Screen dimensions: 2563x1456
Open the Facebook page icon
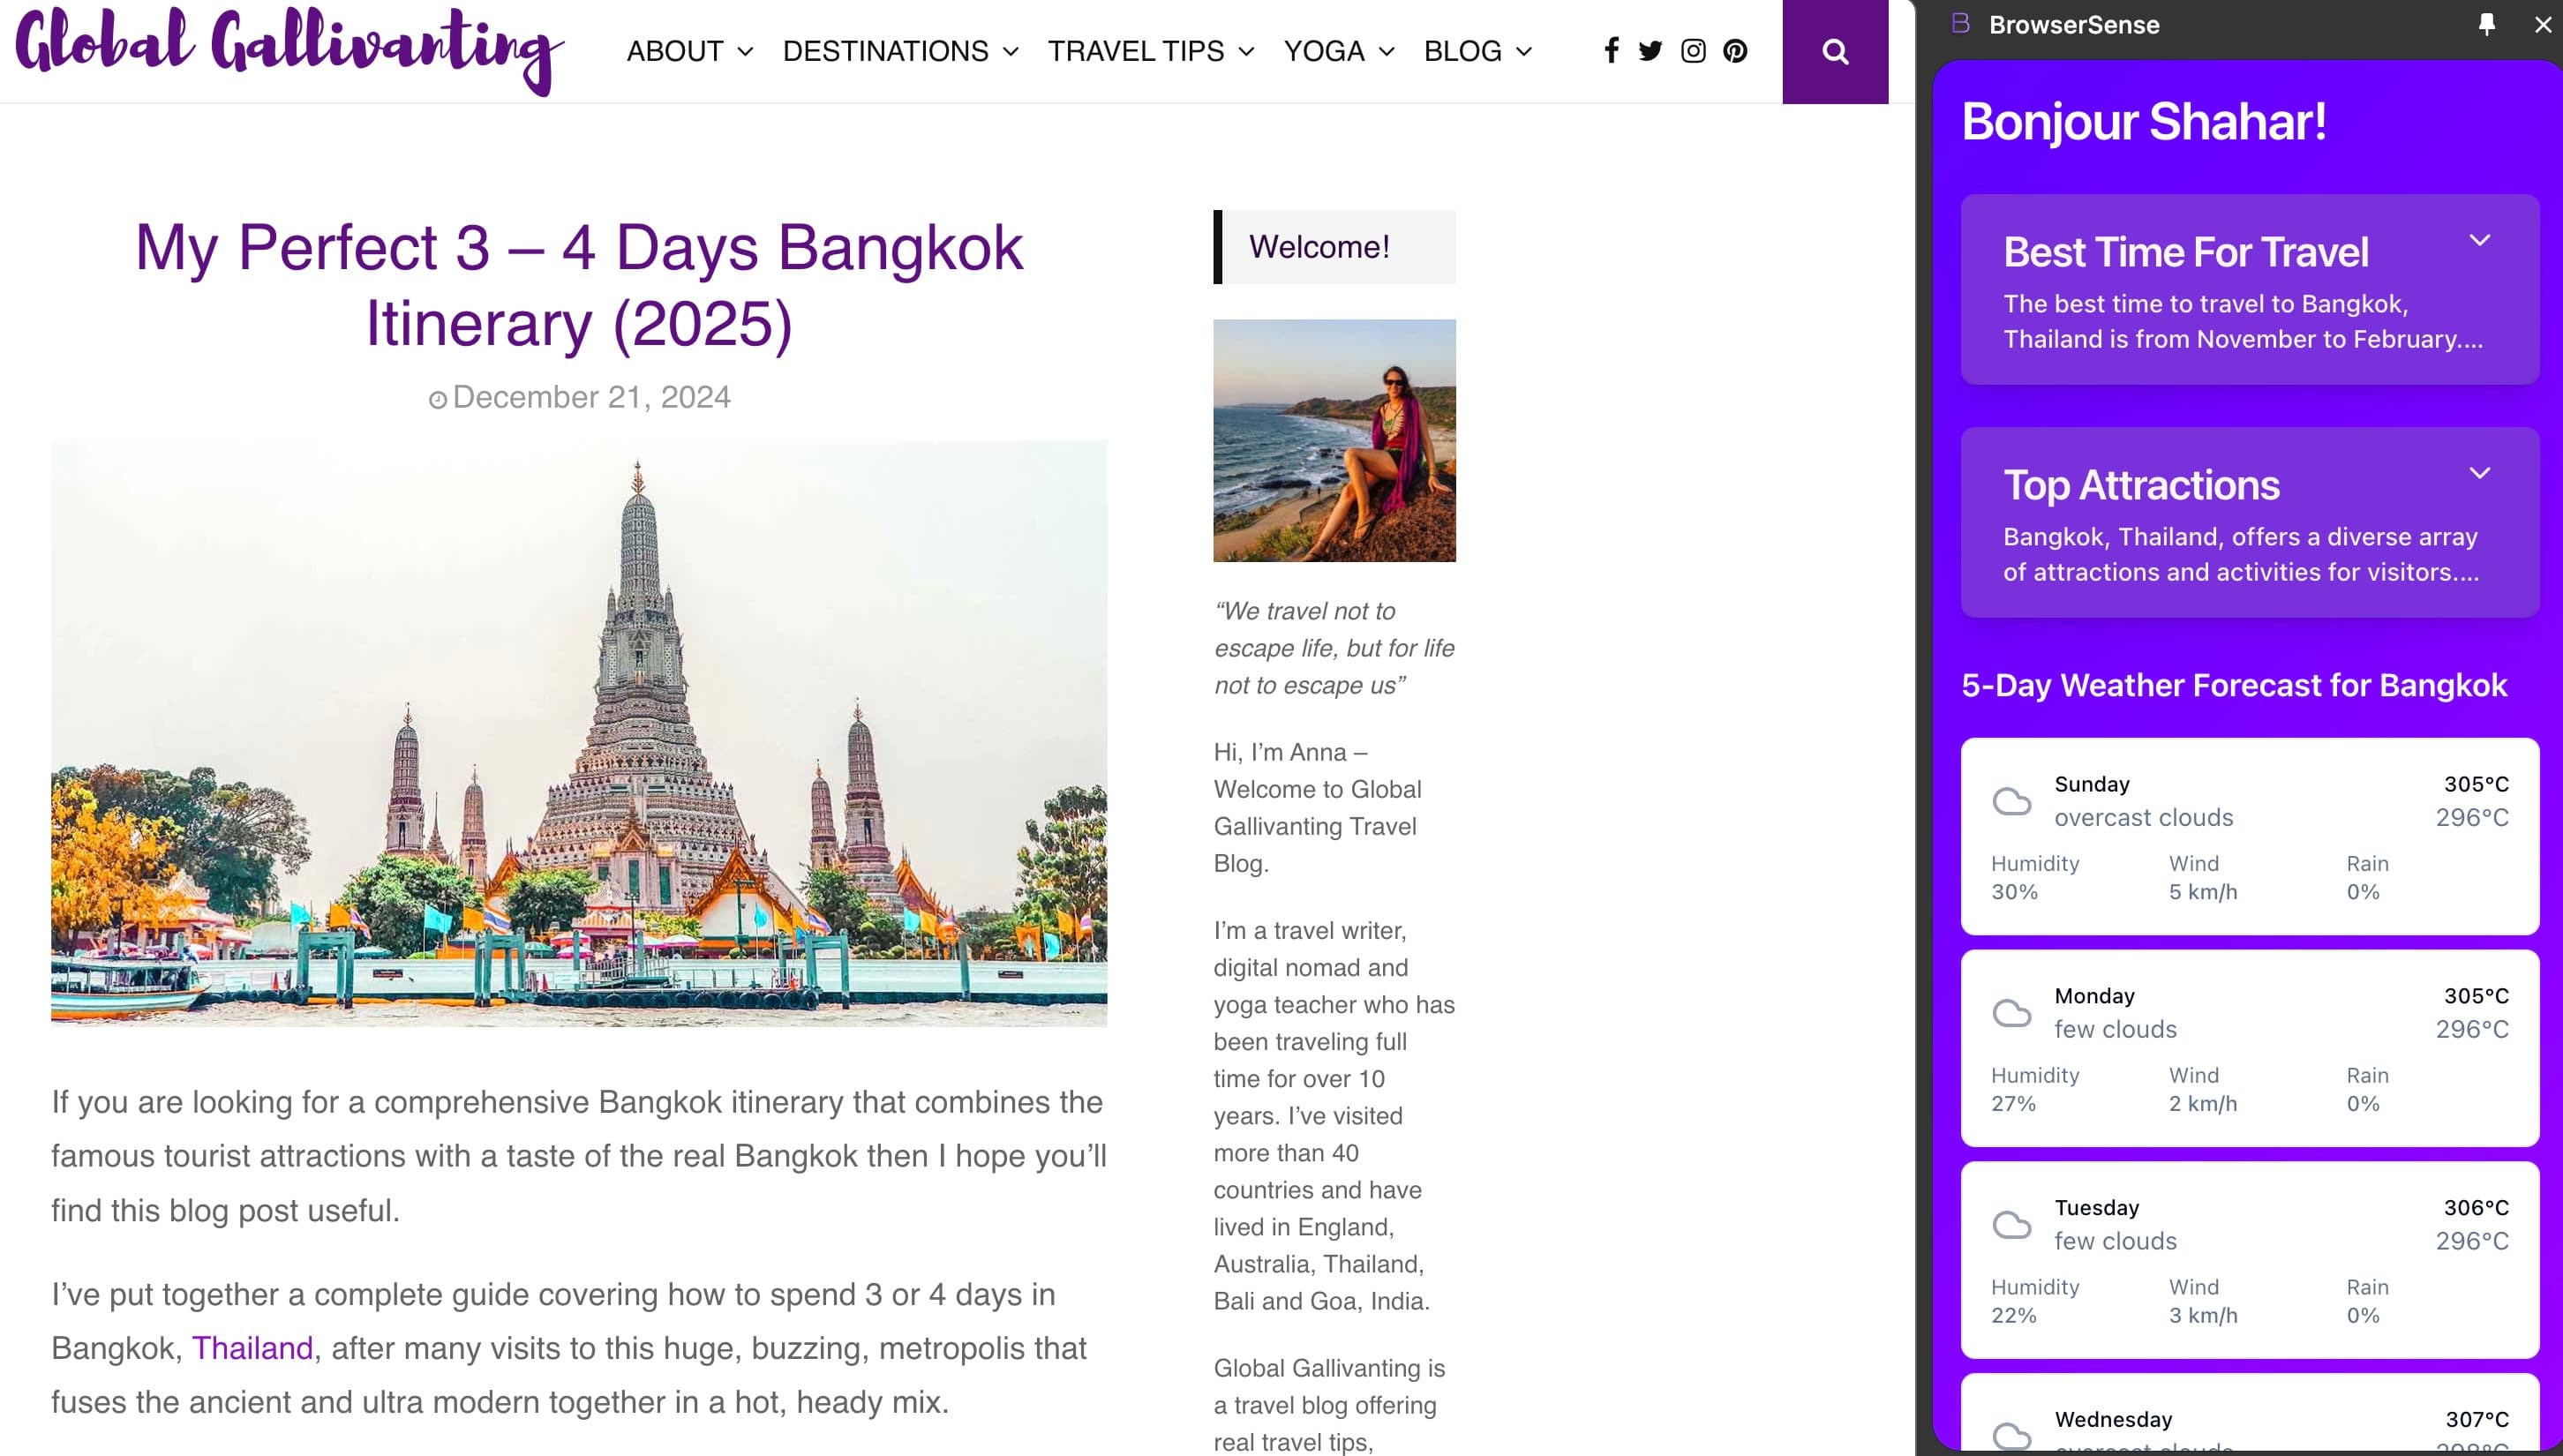click(x=1611, y=50)
